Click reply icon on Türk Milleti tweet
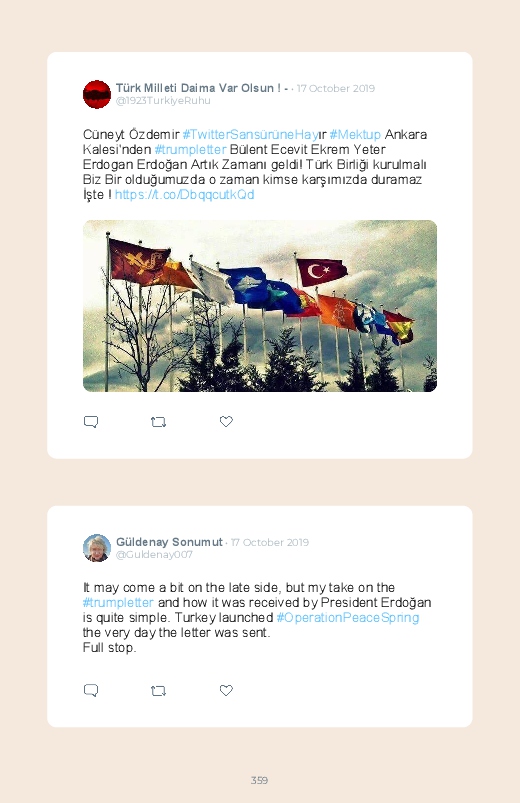 click(x=91, y=421)
